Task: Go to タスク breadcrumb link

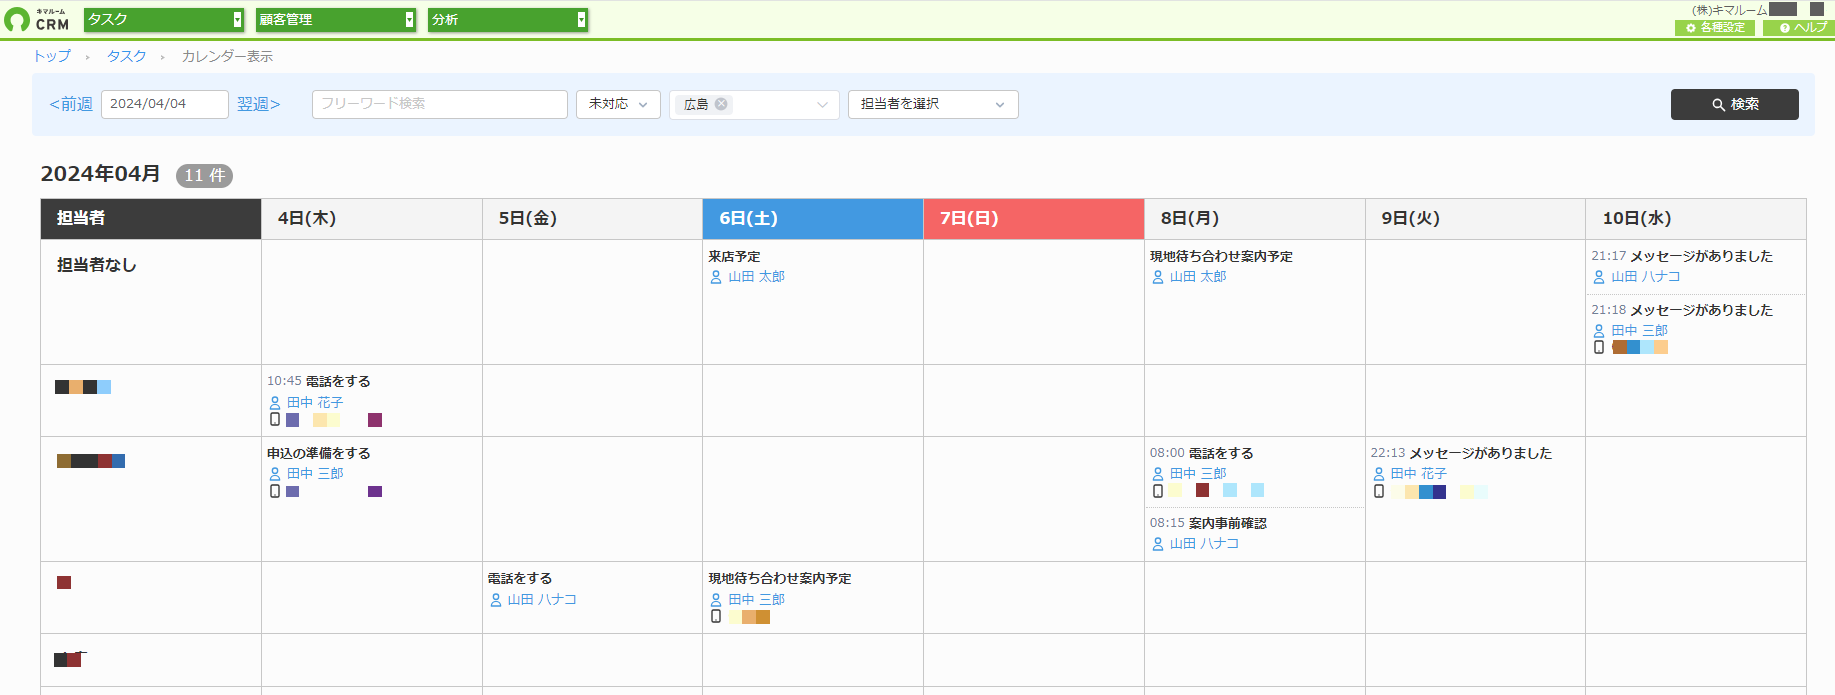Action: [127, 56]
